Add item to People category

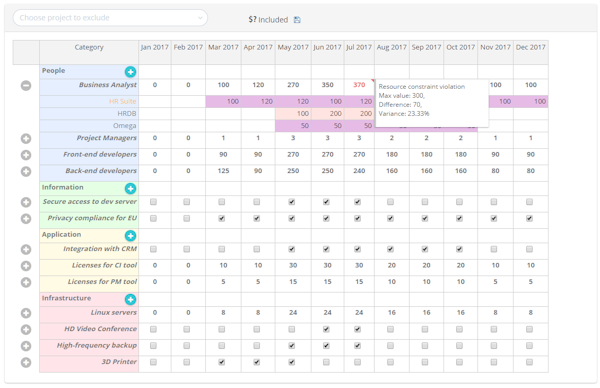[x=130, y=72]
